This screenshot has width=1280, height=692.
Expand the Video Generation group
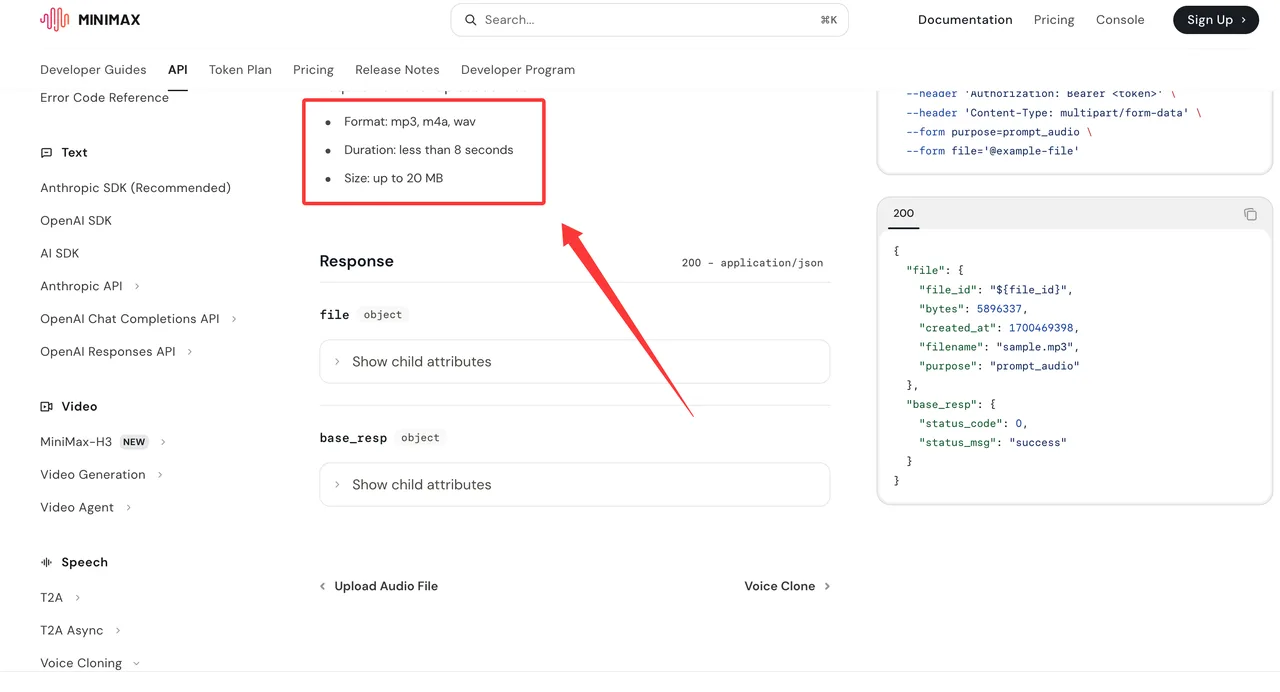coord(101,475)
